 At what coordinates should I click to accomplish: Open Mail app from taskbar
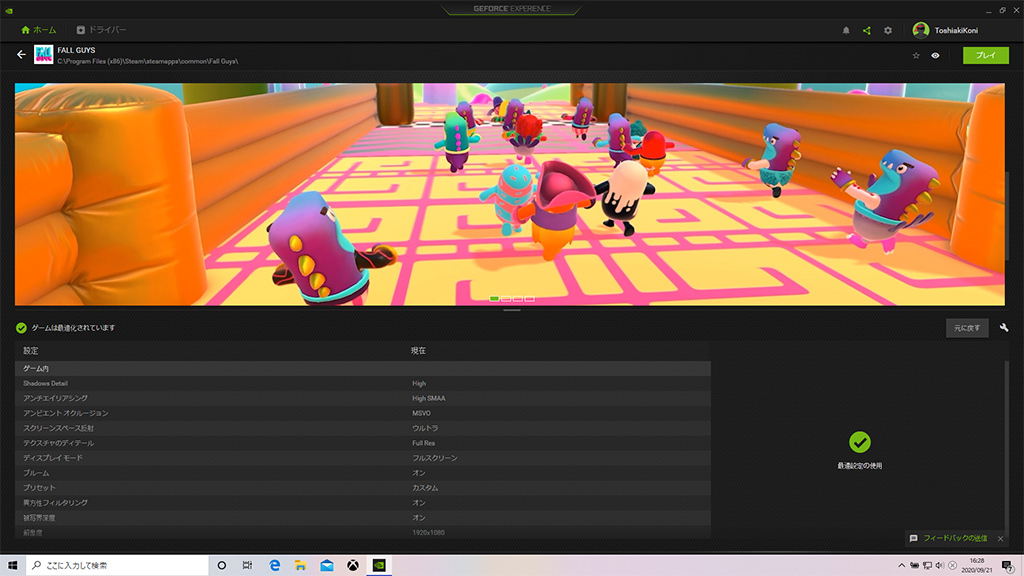pyautogui.click(x=327, y=566)
